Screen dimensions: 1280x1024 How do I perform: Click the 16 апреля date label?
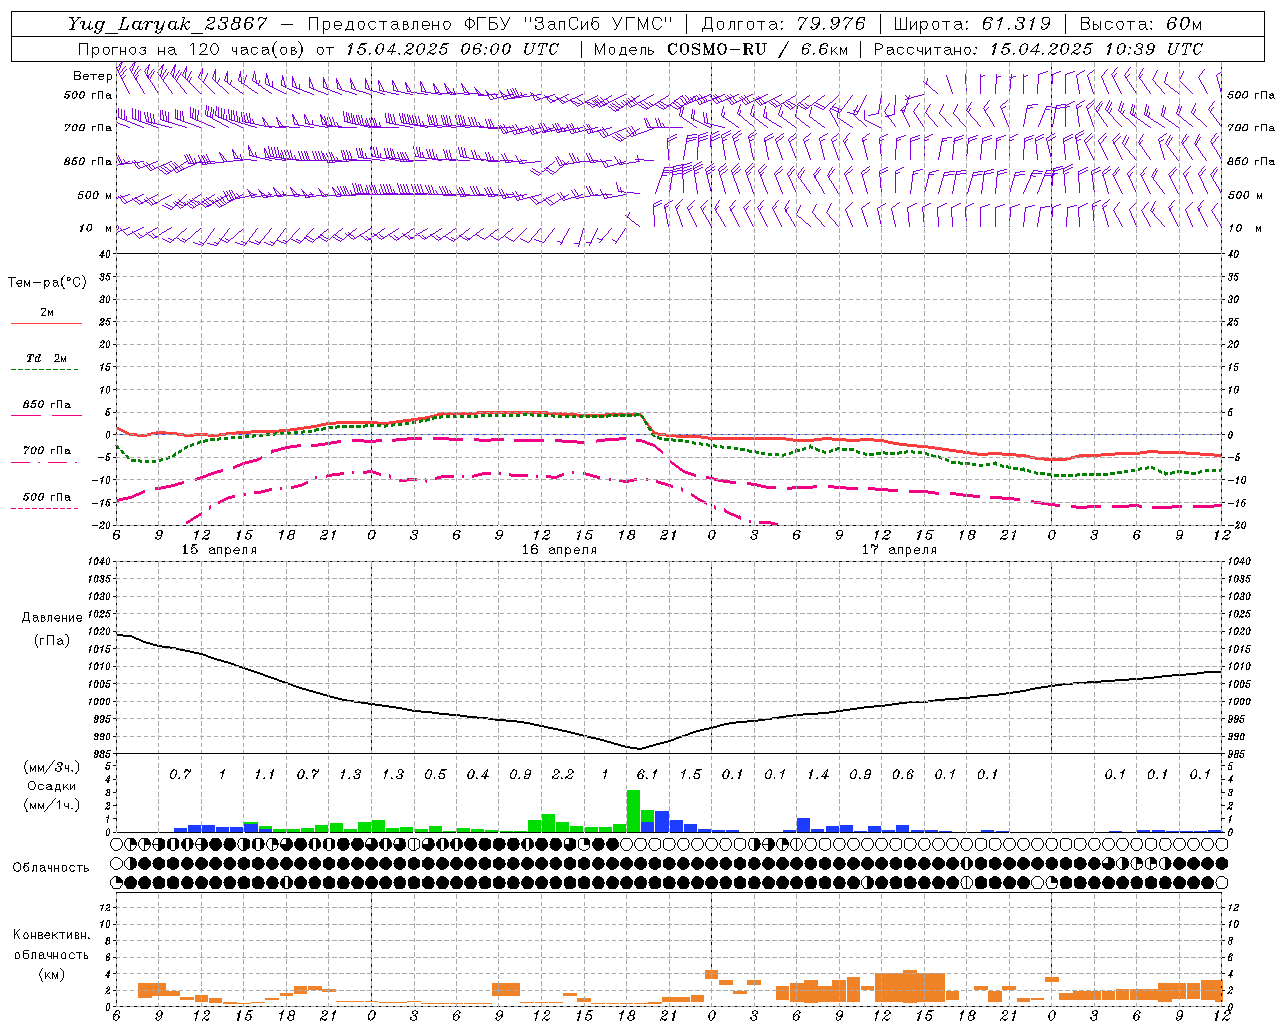point(559,550)
